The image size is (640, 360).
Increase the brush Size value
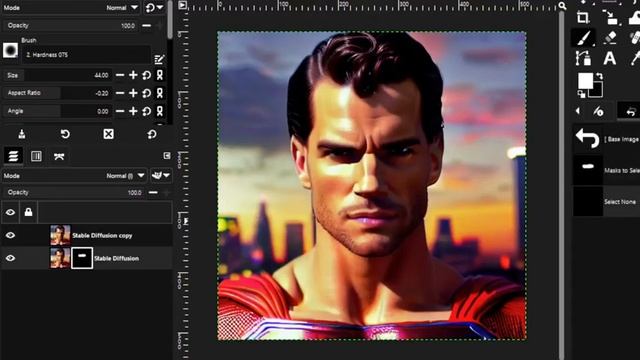point(133,75)
